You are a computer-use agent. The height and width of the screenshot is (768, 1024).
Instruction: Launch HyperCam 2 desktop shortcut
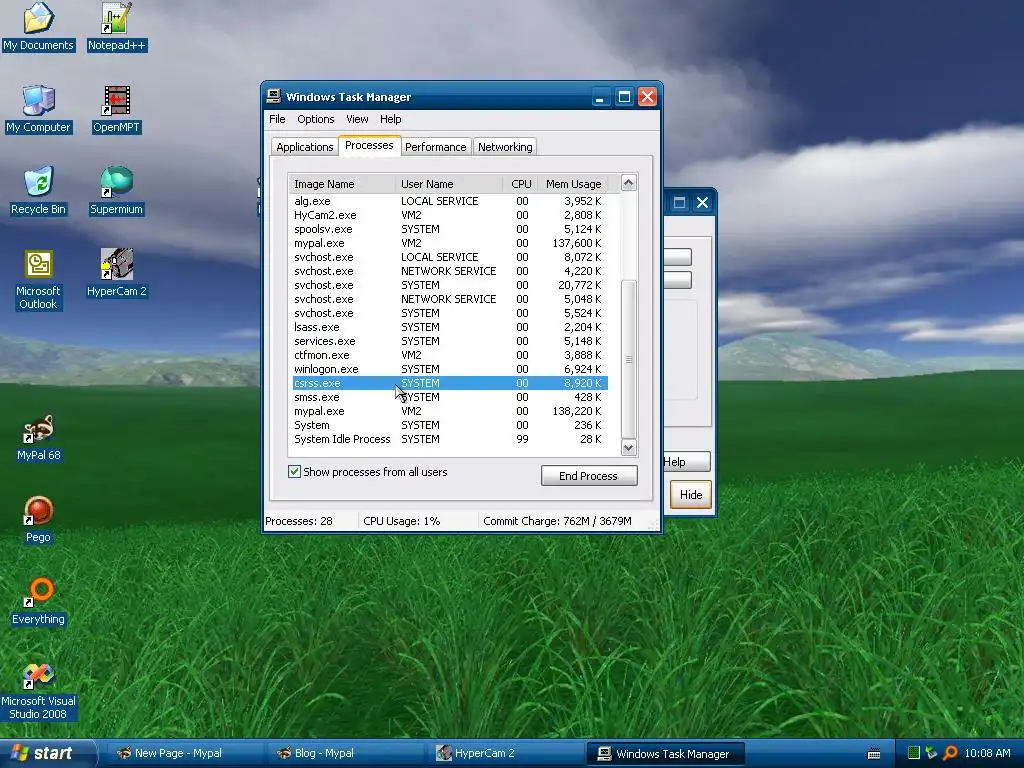[117, 274]
